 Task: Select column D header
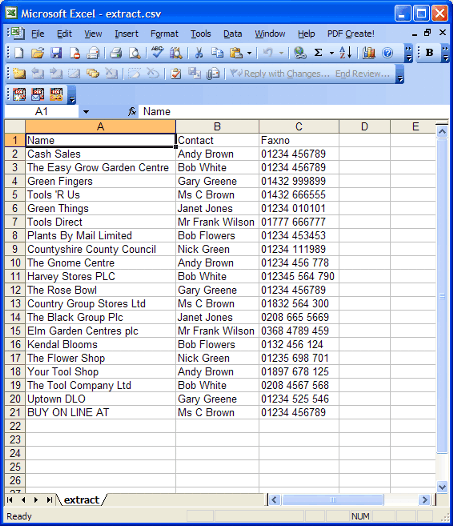365,127
